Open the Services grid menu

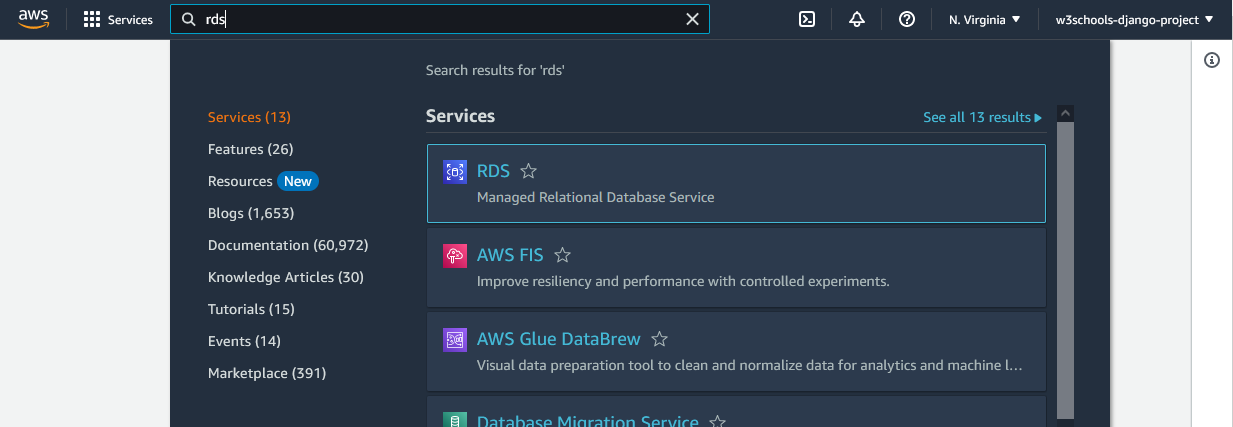pos(118,20)
